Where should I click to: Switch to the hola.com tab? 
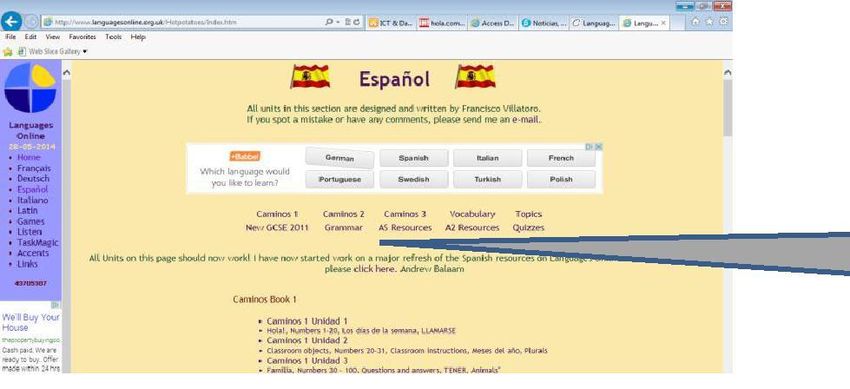pyautogui.click(x=442, y=23)
